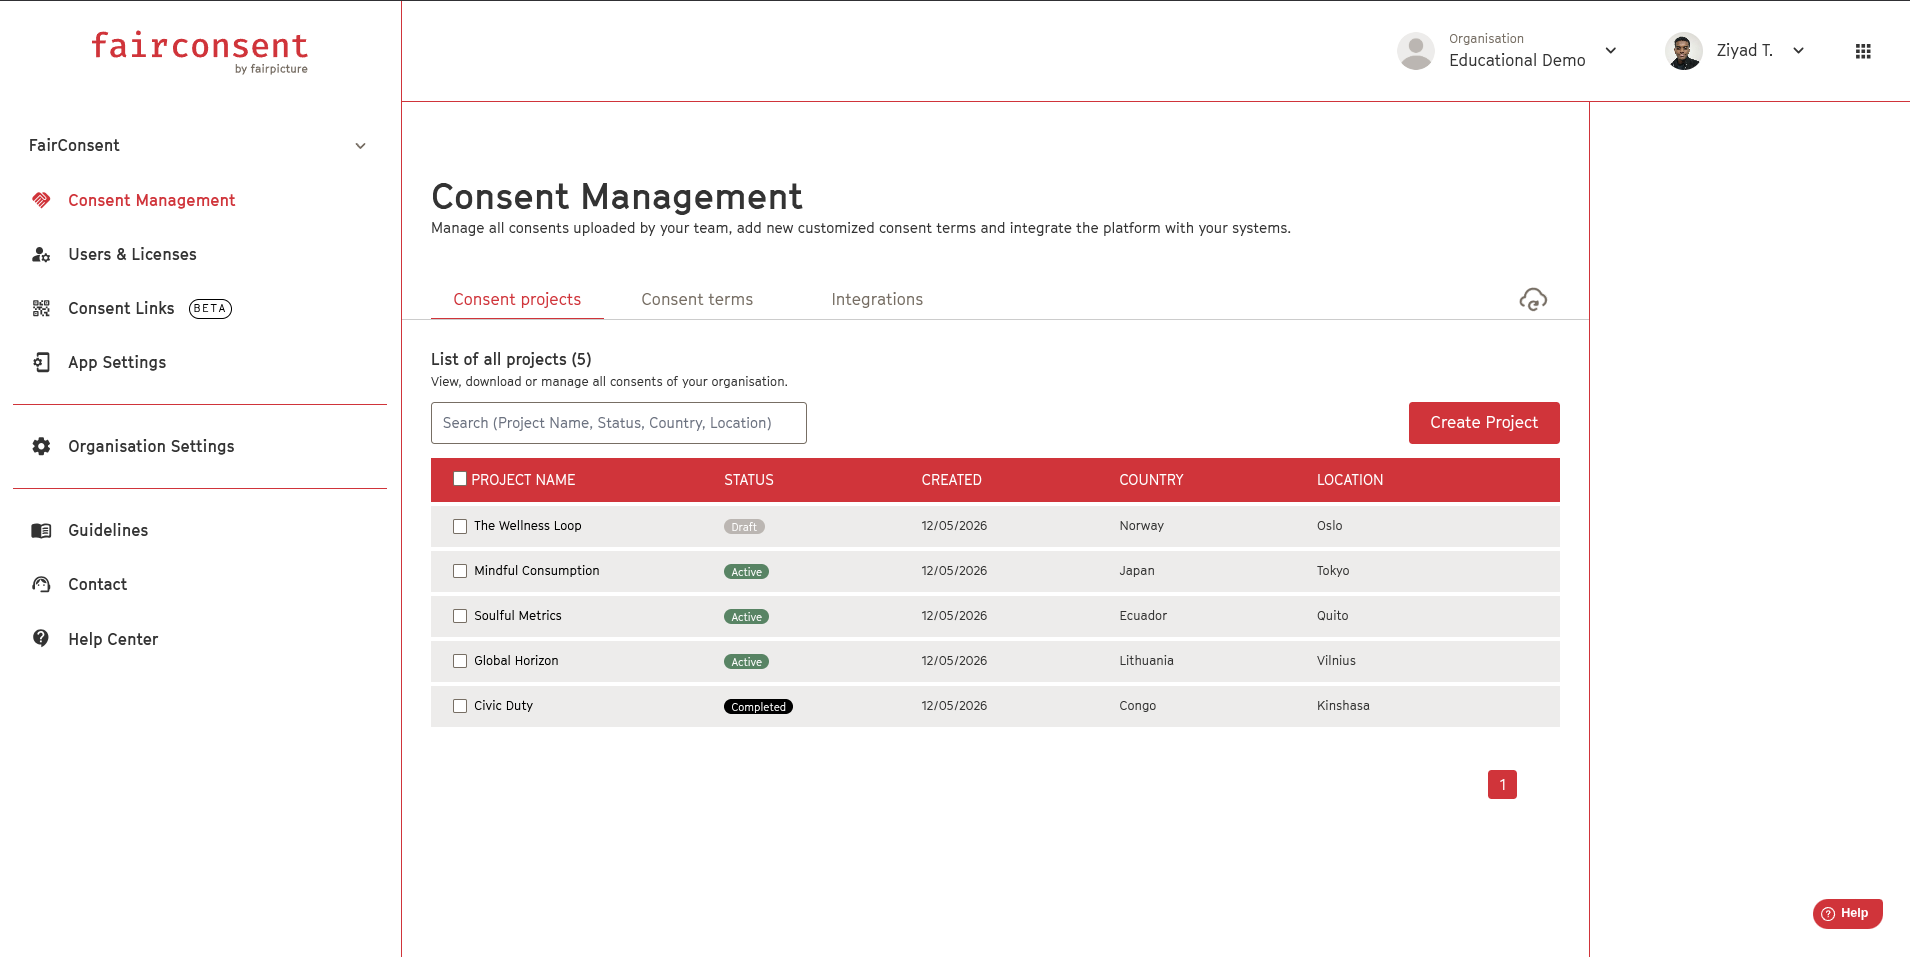Open Organisation Settings page

pyautogui.click(x=151, y=446)
